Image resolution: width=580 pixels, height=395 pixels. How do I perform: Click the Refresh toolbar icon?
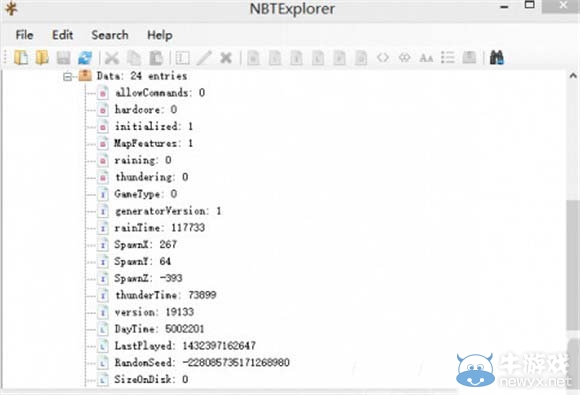(85, 58)
